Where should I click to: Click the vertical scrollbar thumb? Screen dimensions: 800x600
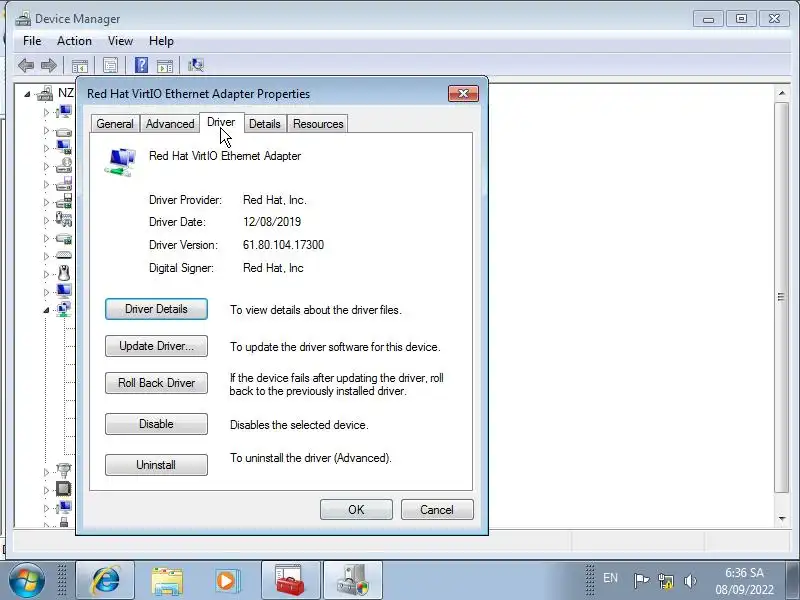[x=782, y=297]
